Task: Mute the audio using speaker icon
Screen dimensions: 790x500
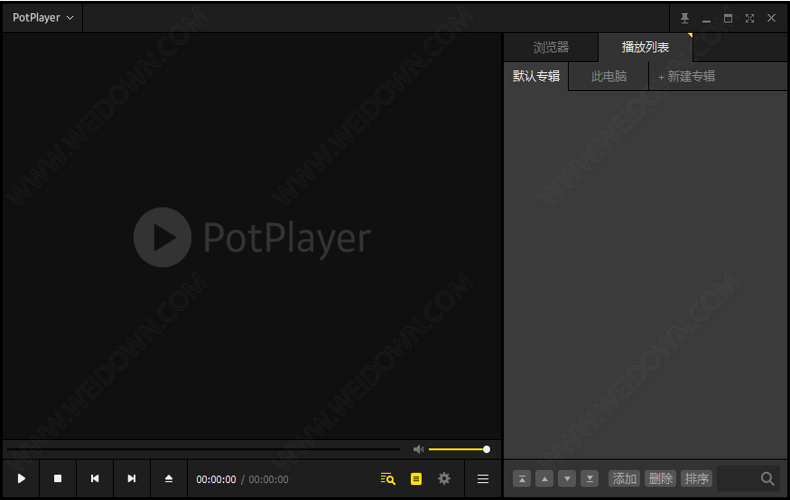Action: 419,450
